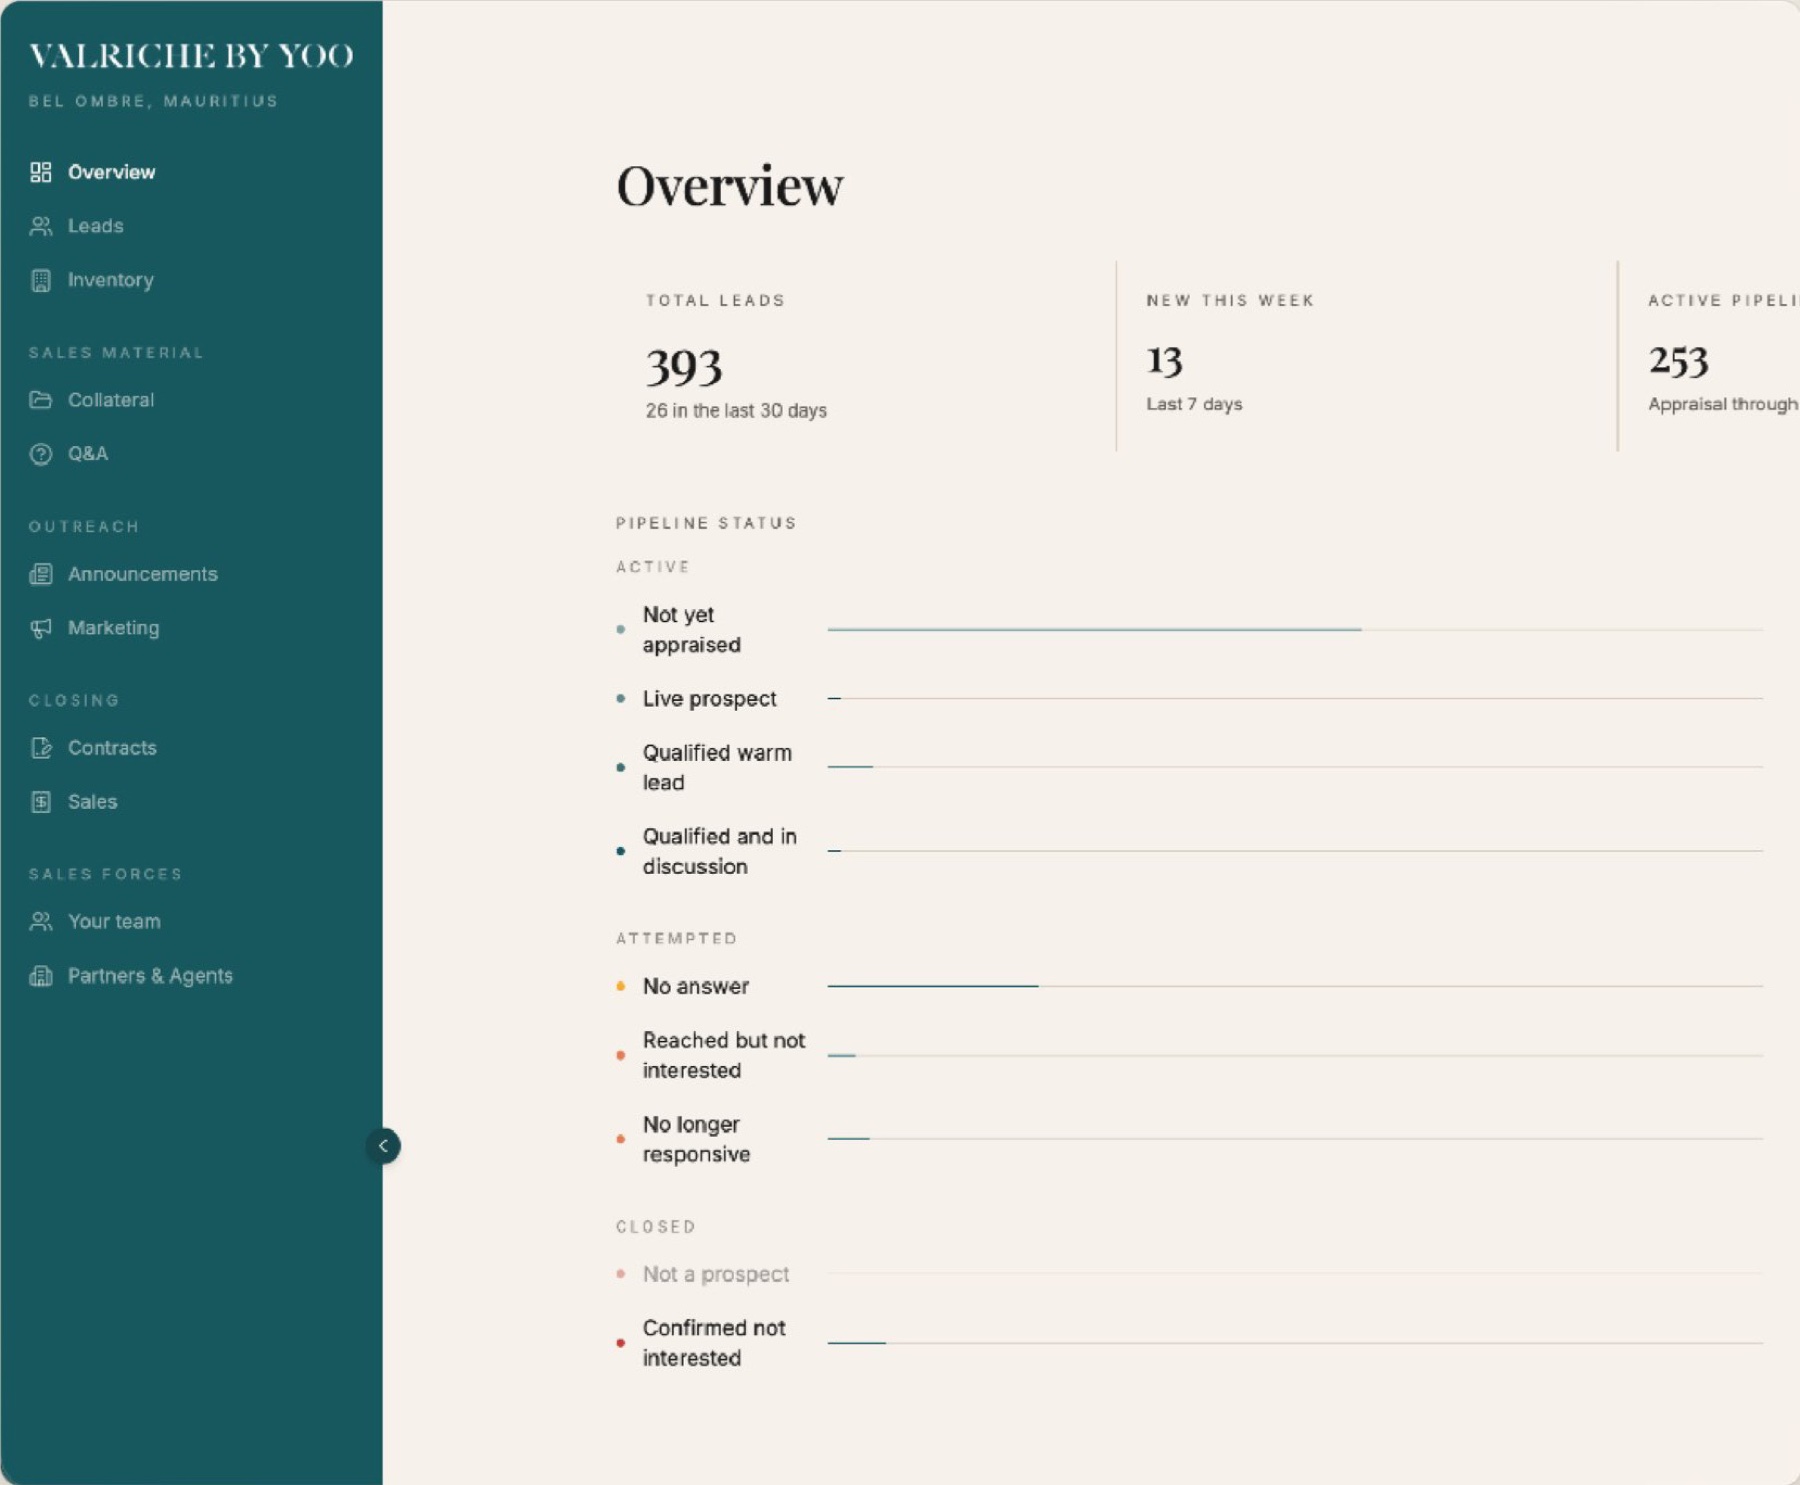Screen dimensions: 1800x1485
Task: Open the Leads menu item
Action: point(96,226)
